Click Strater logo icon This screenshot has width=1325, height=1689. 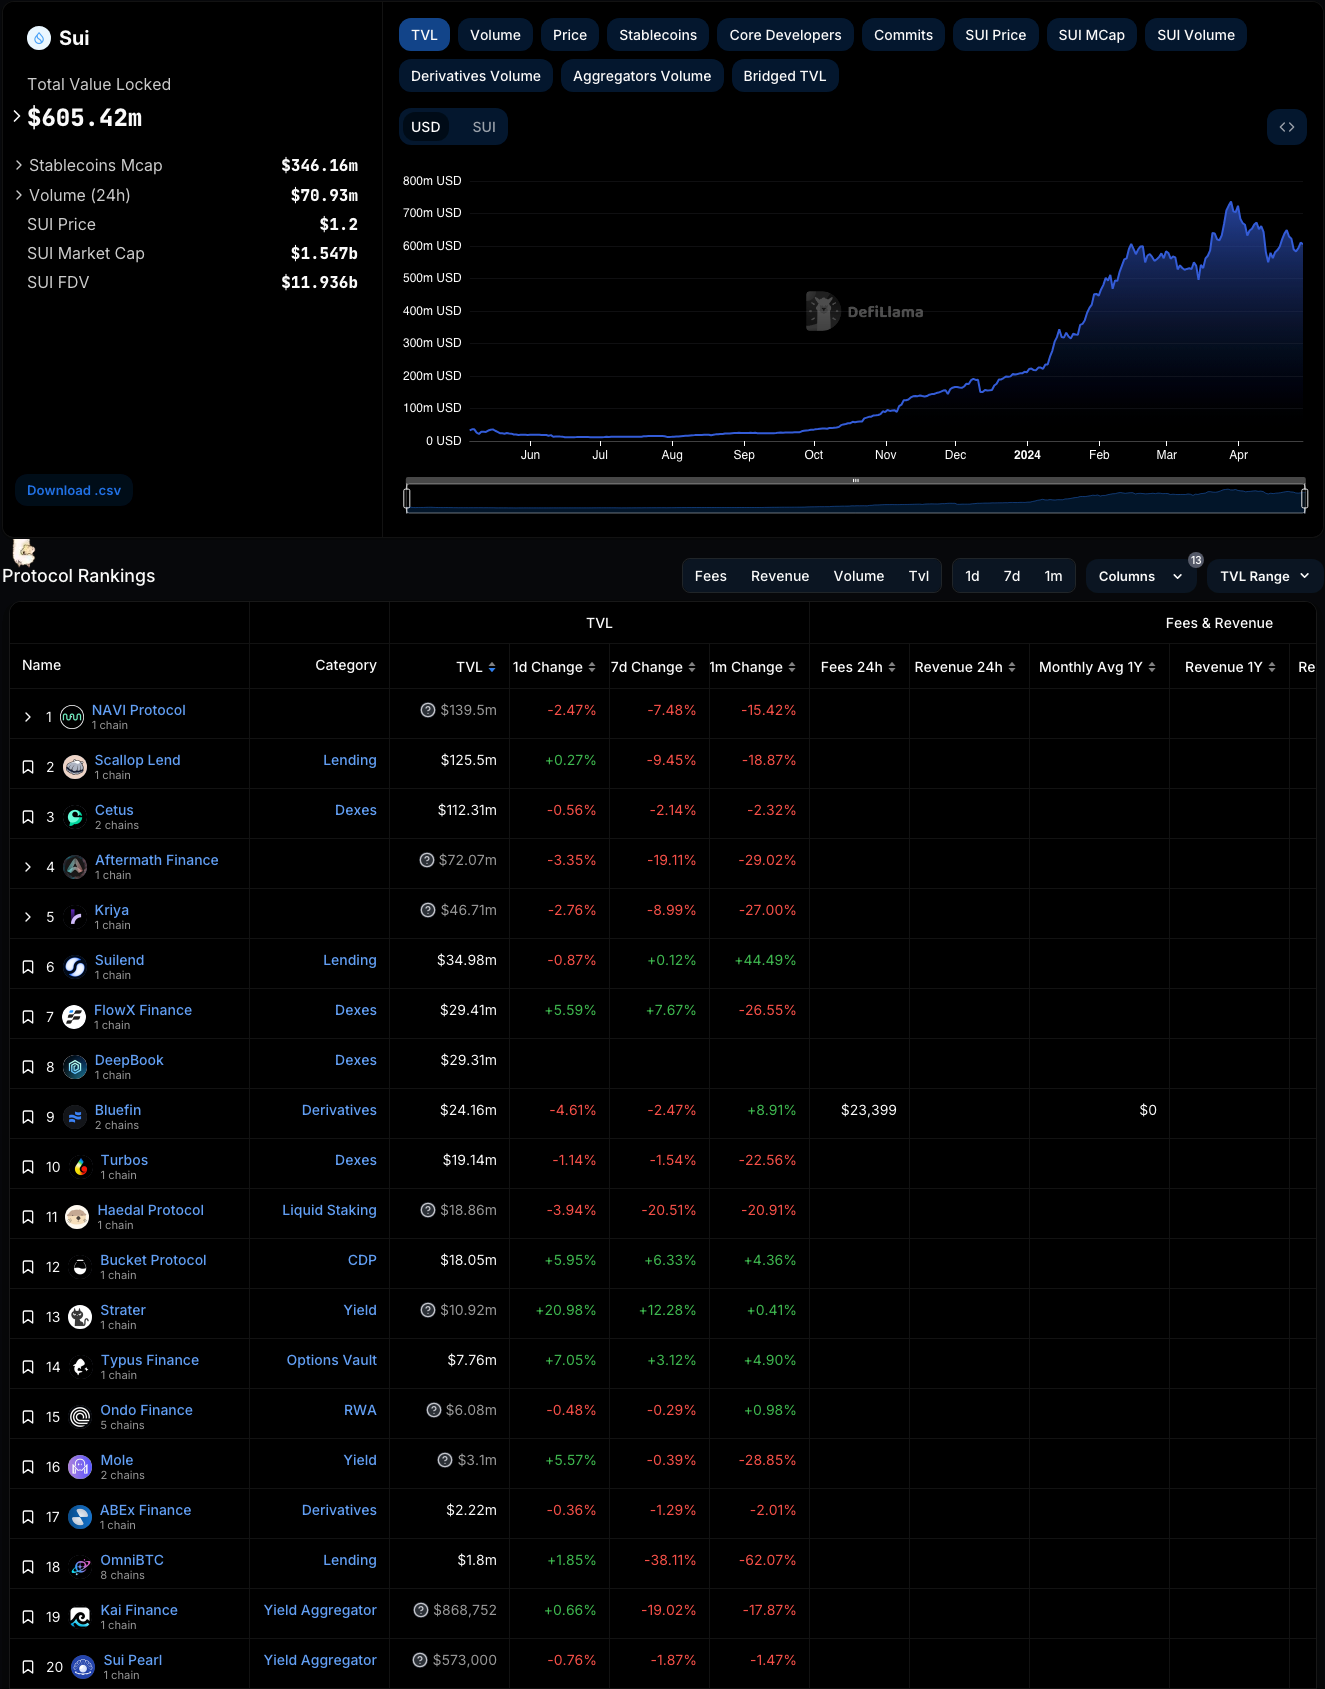pos(80,1317)
